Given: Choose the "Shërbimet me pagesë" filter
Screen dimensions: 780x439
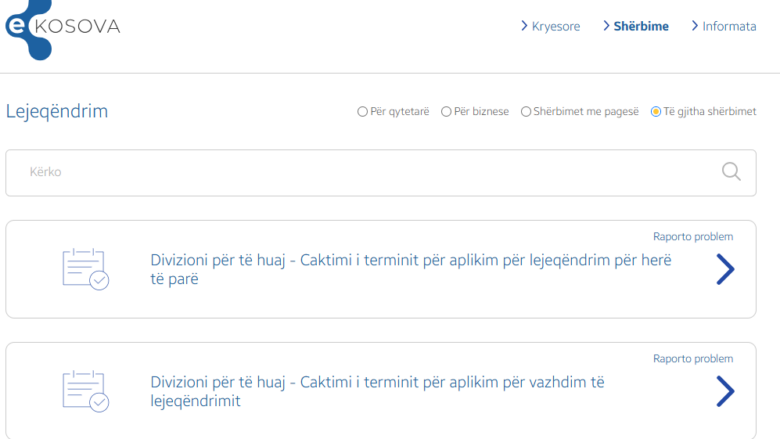Looking at the screenshot, I should coord(526,112).
